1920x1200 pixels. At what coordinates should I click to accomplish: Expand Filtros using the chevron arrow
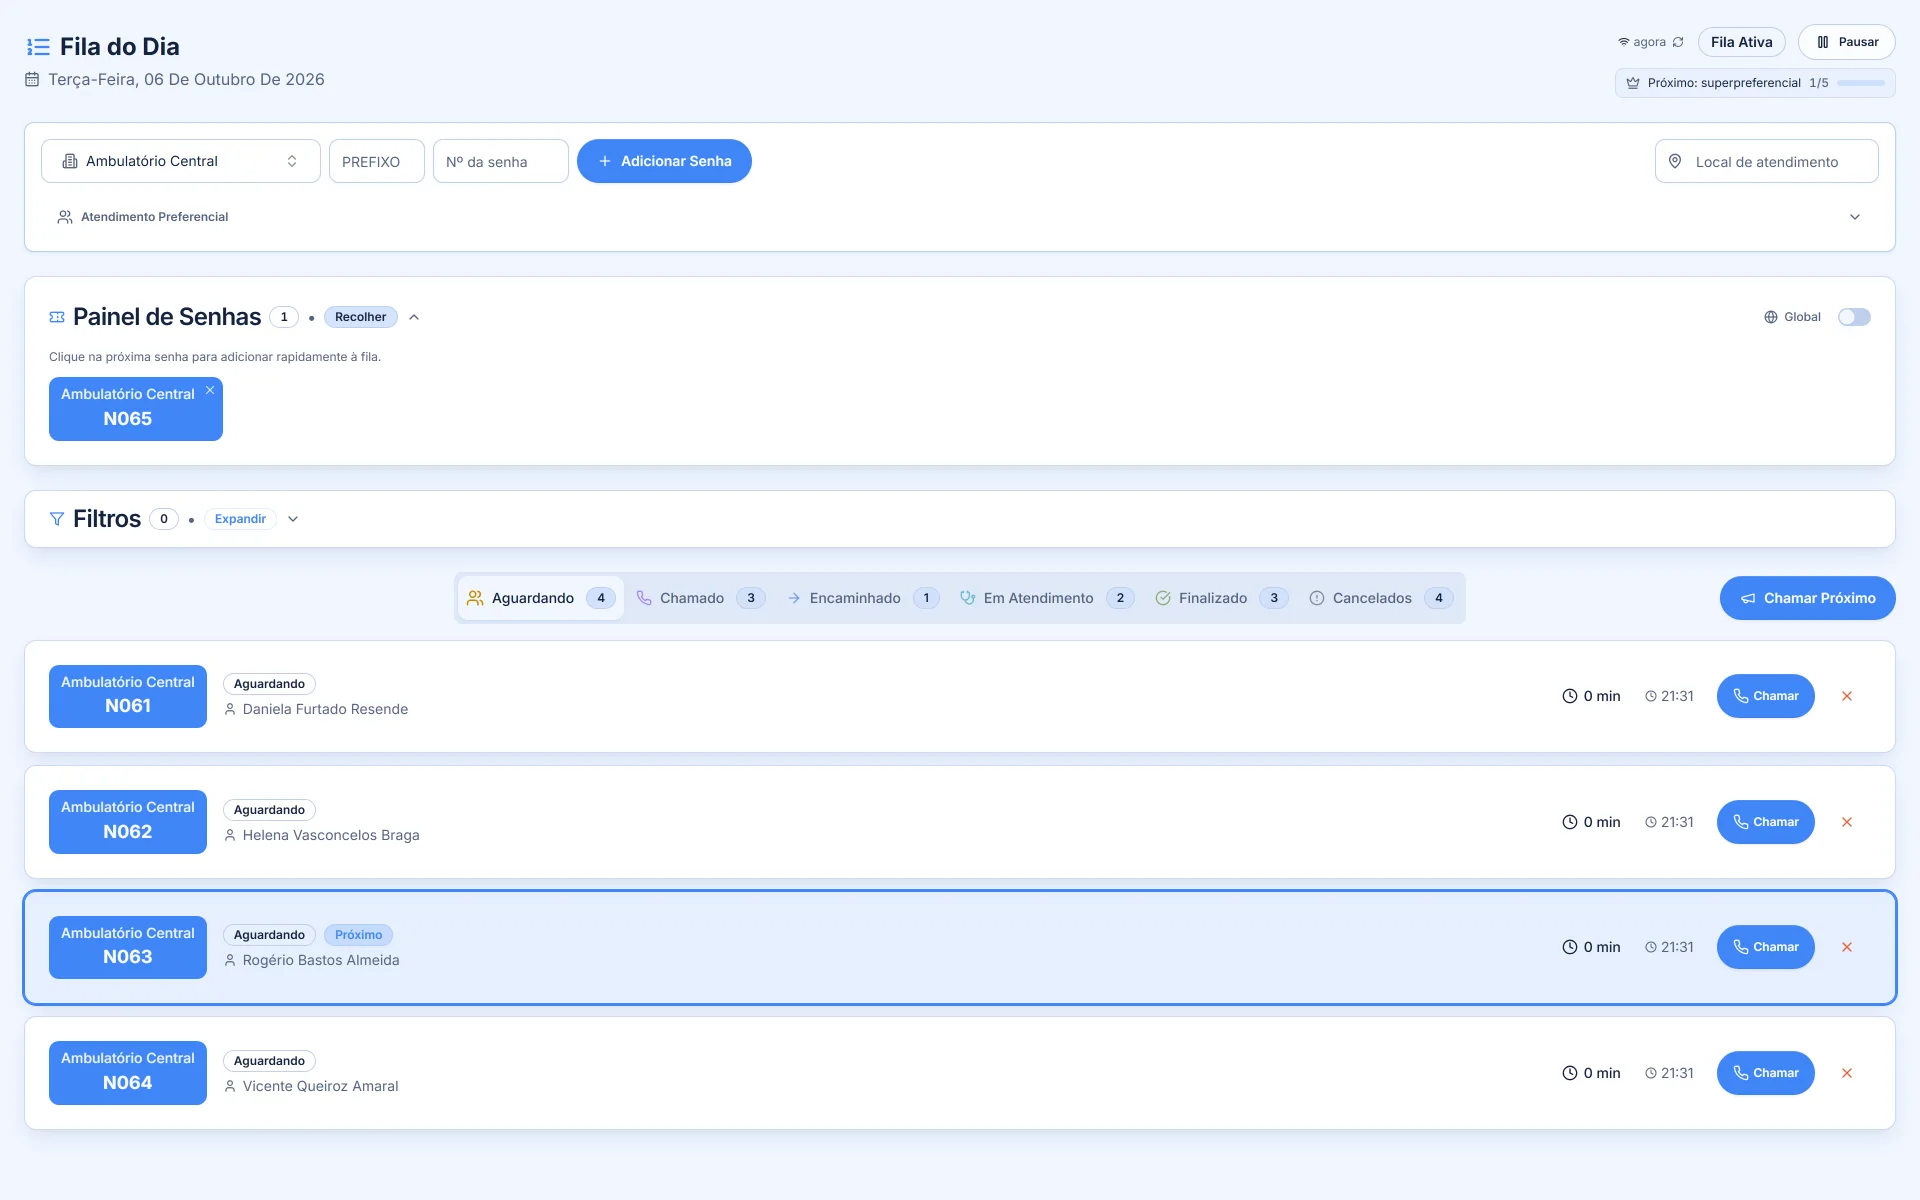[293, 519]
